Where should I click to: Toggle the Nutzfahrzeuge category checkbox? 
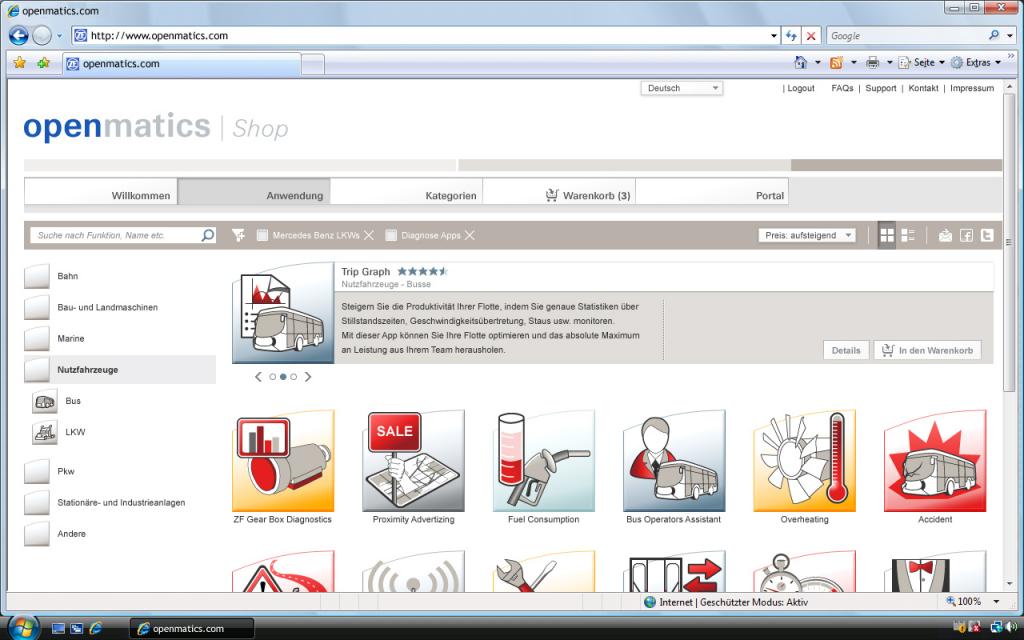point(37,370)
